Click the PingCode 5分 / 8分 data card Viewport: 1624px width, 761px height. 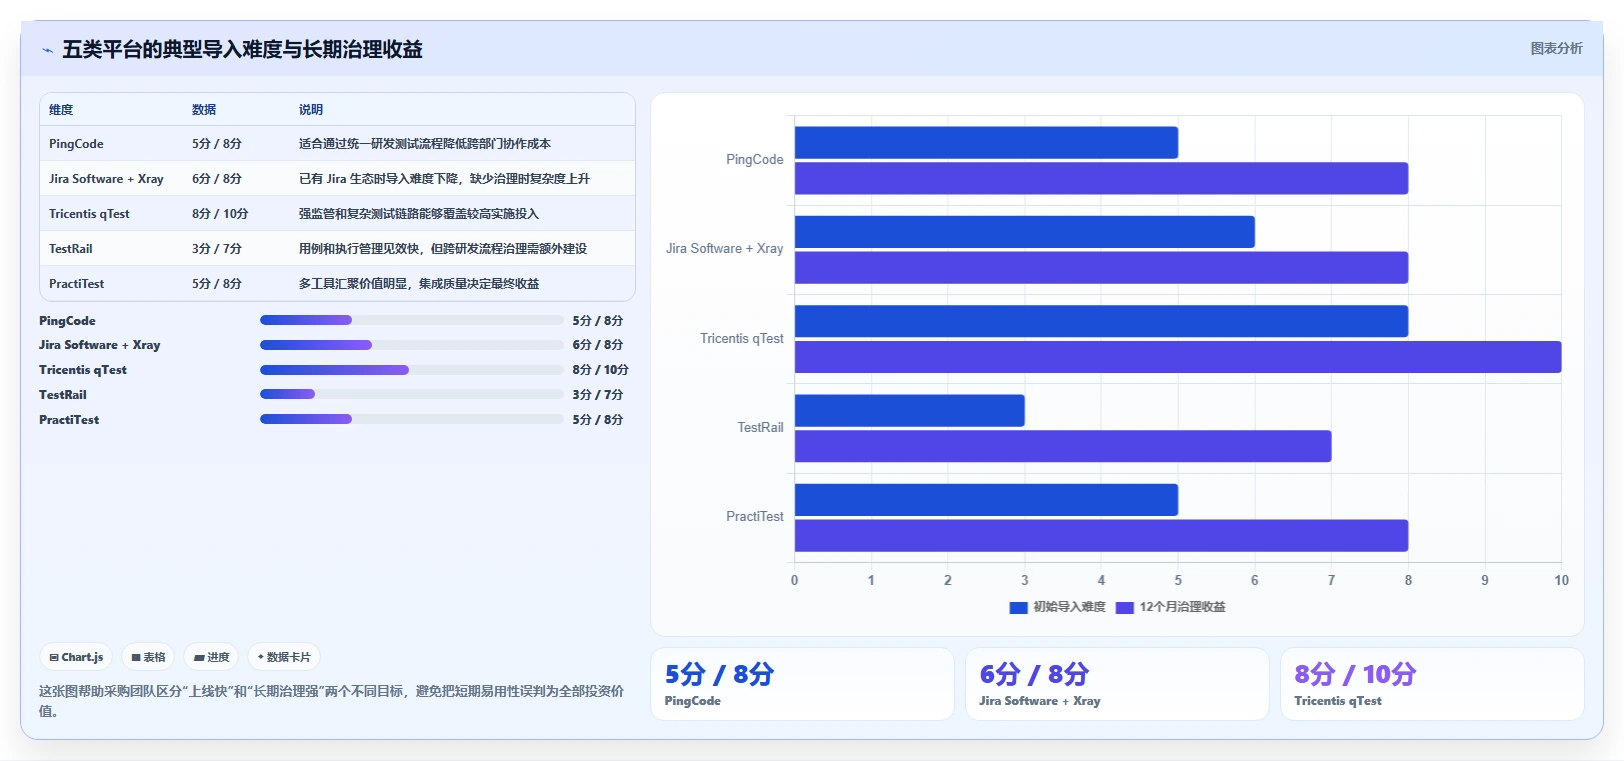click(802, 684)
